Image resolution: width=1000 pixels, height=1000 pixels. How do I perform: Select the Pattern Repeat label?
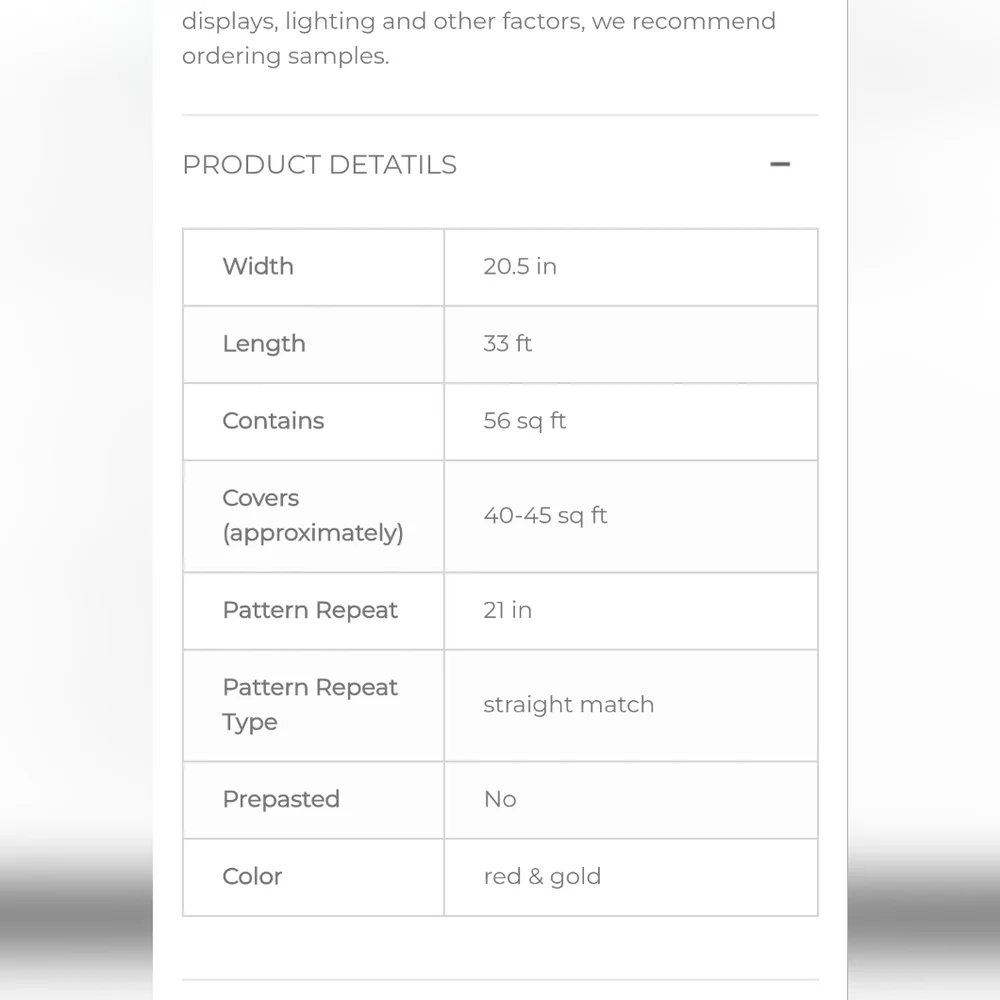pyautogui.click(x=310, y=610)
